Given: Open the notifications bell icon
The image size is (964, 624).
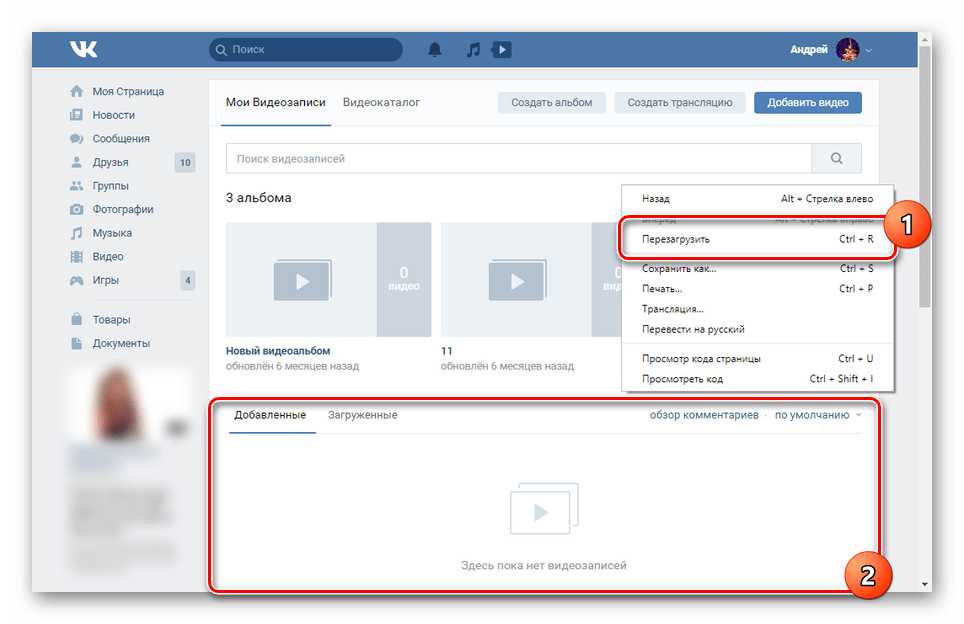Looking at the screenshot, I should 435,50.
